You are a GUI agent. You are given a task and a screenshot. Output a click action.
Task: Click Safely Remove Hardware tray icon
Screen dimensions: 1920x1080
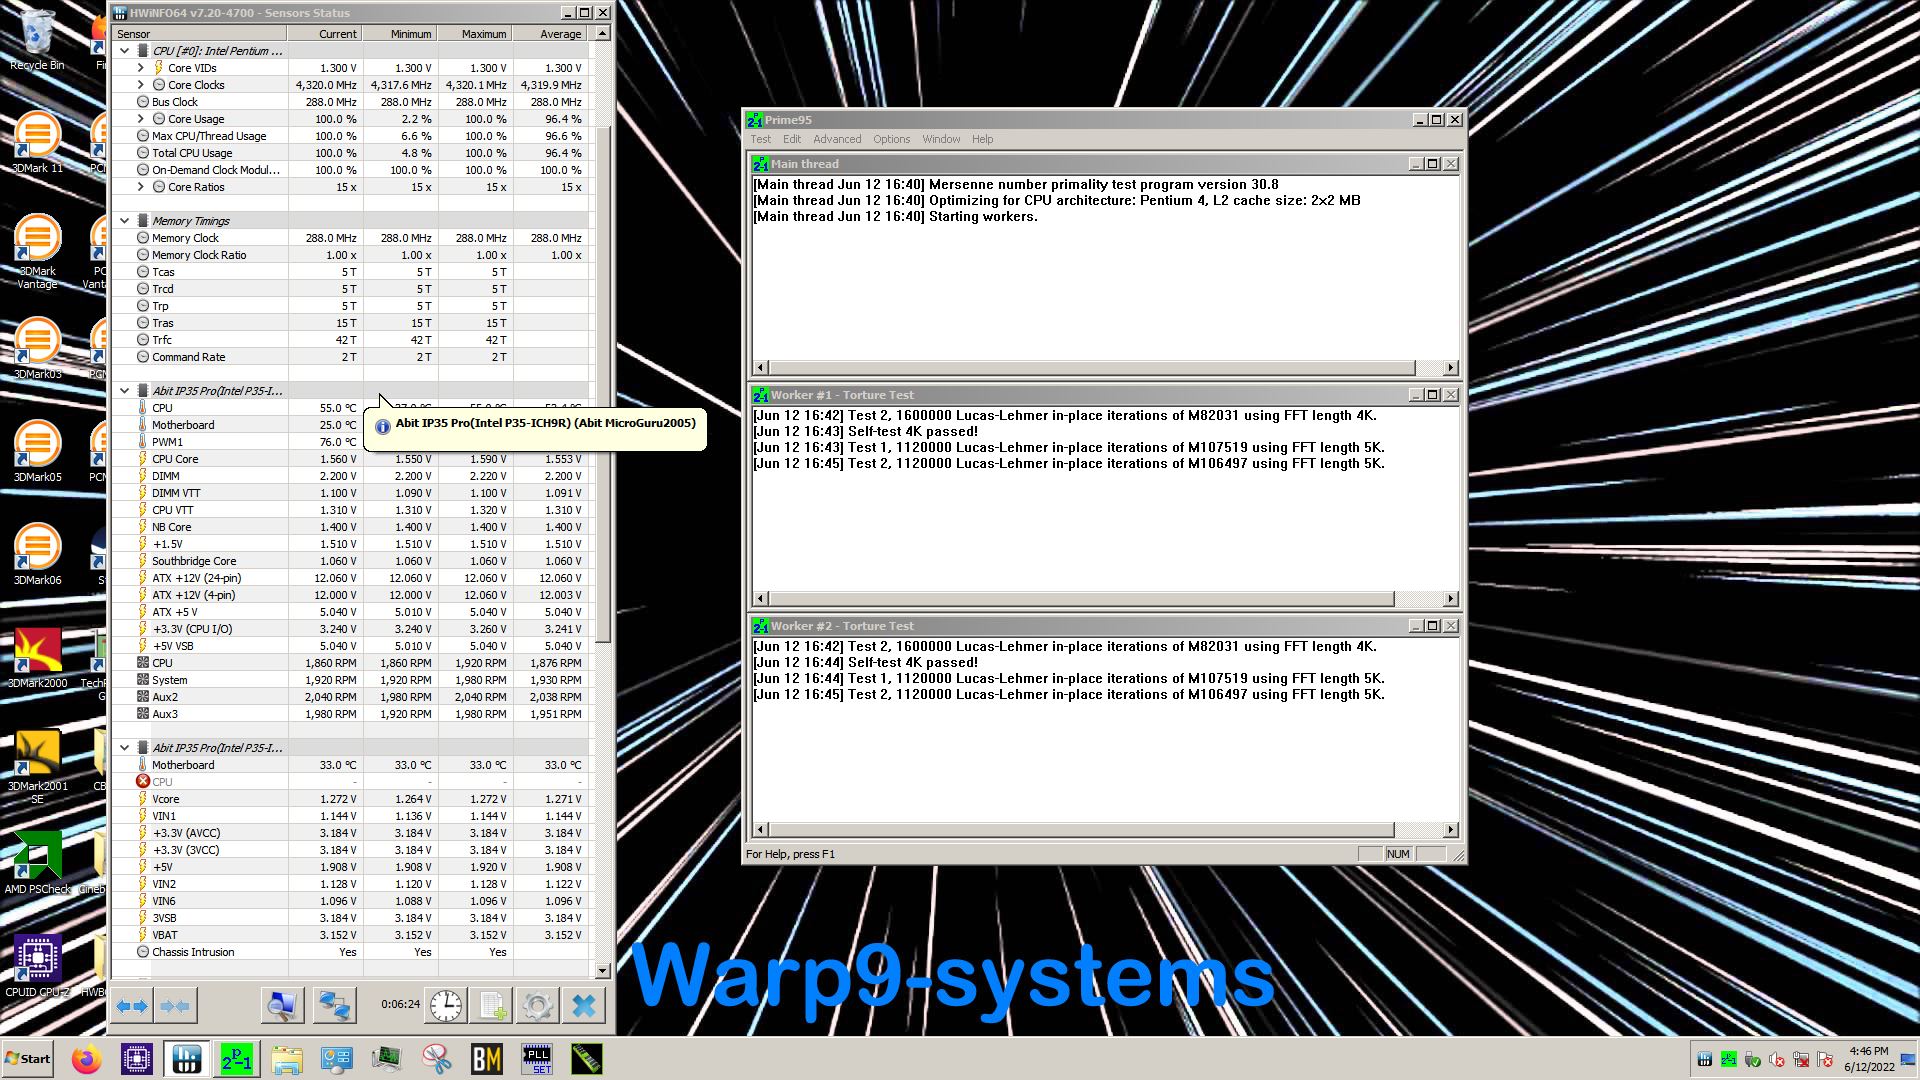tap(1753, 1060)
